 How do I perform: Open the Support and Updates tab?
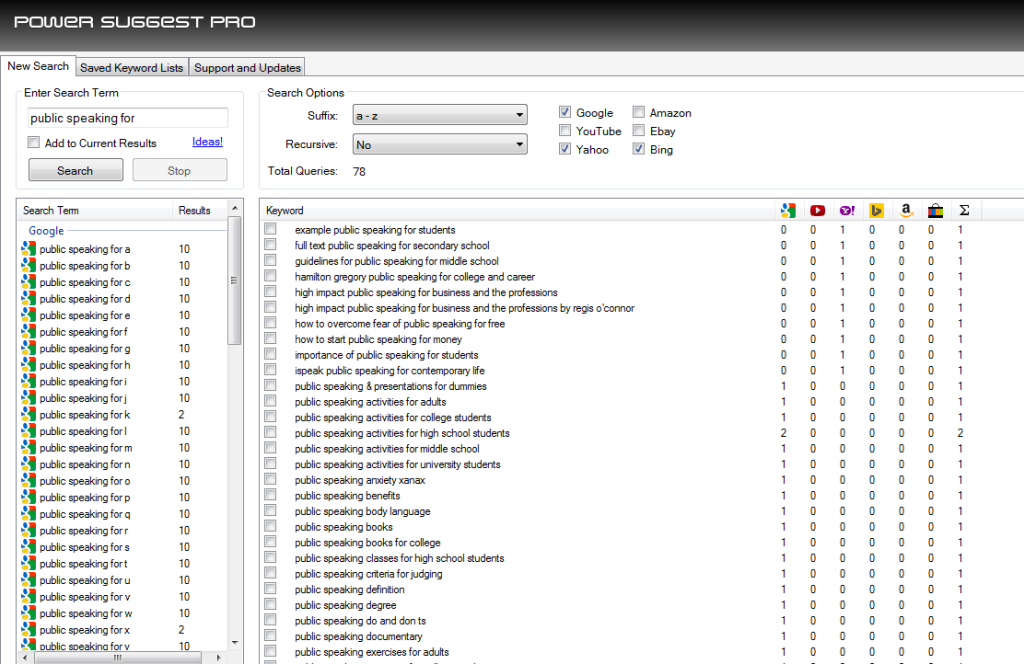[247, 68]
